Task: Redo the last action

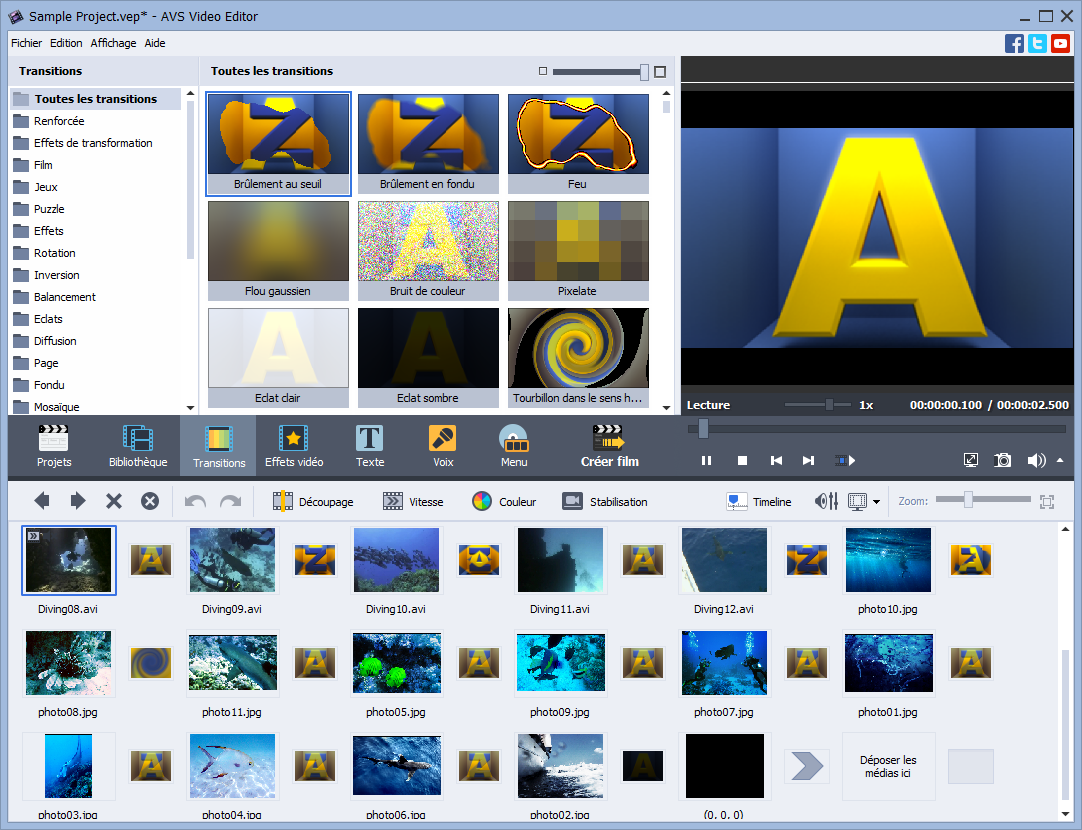Action: [x=230, y=501]
